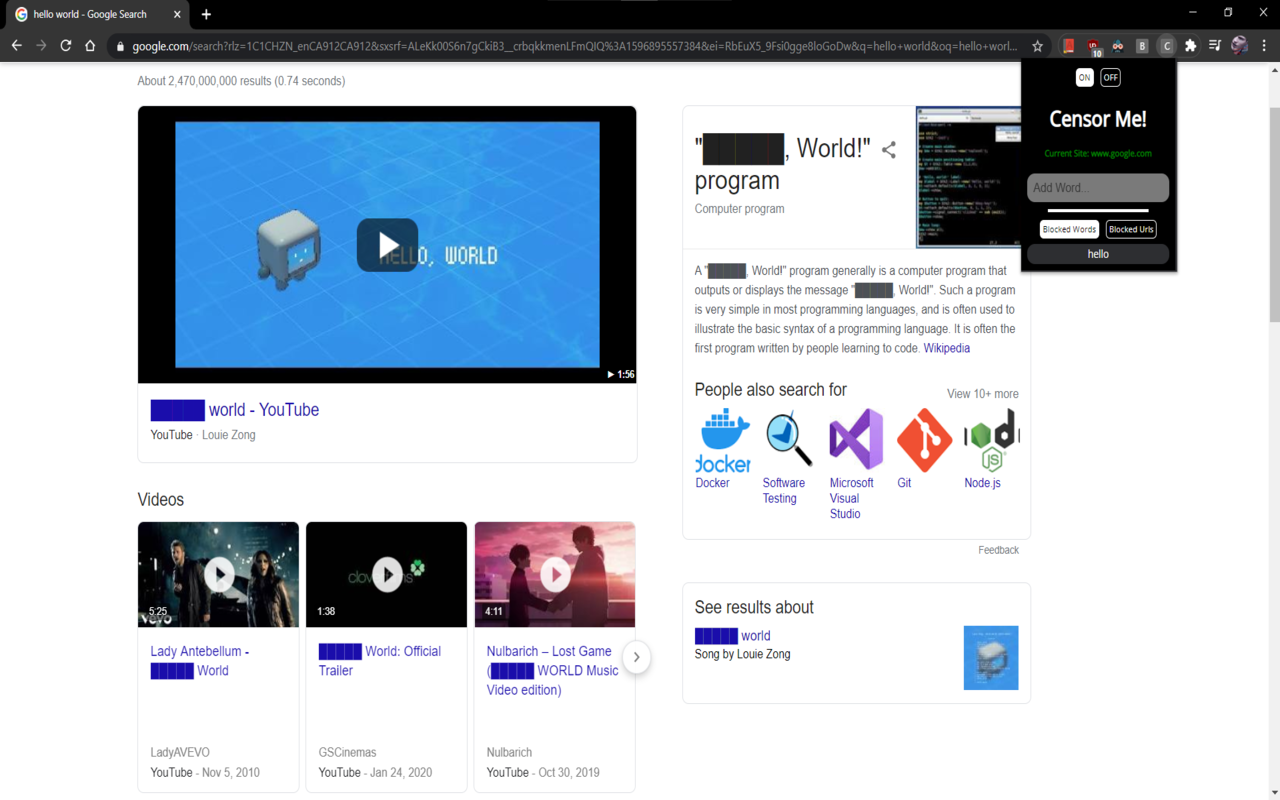1280x800 pixels.
Task: Bookmark this page with the star icon
Action: (x=1038, y=46)
